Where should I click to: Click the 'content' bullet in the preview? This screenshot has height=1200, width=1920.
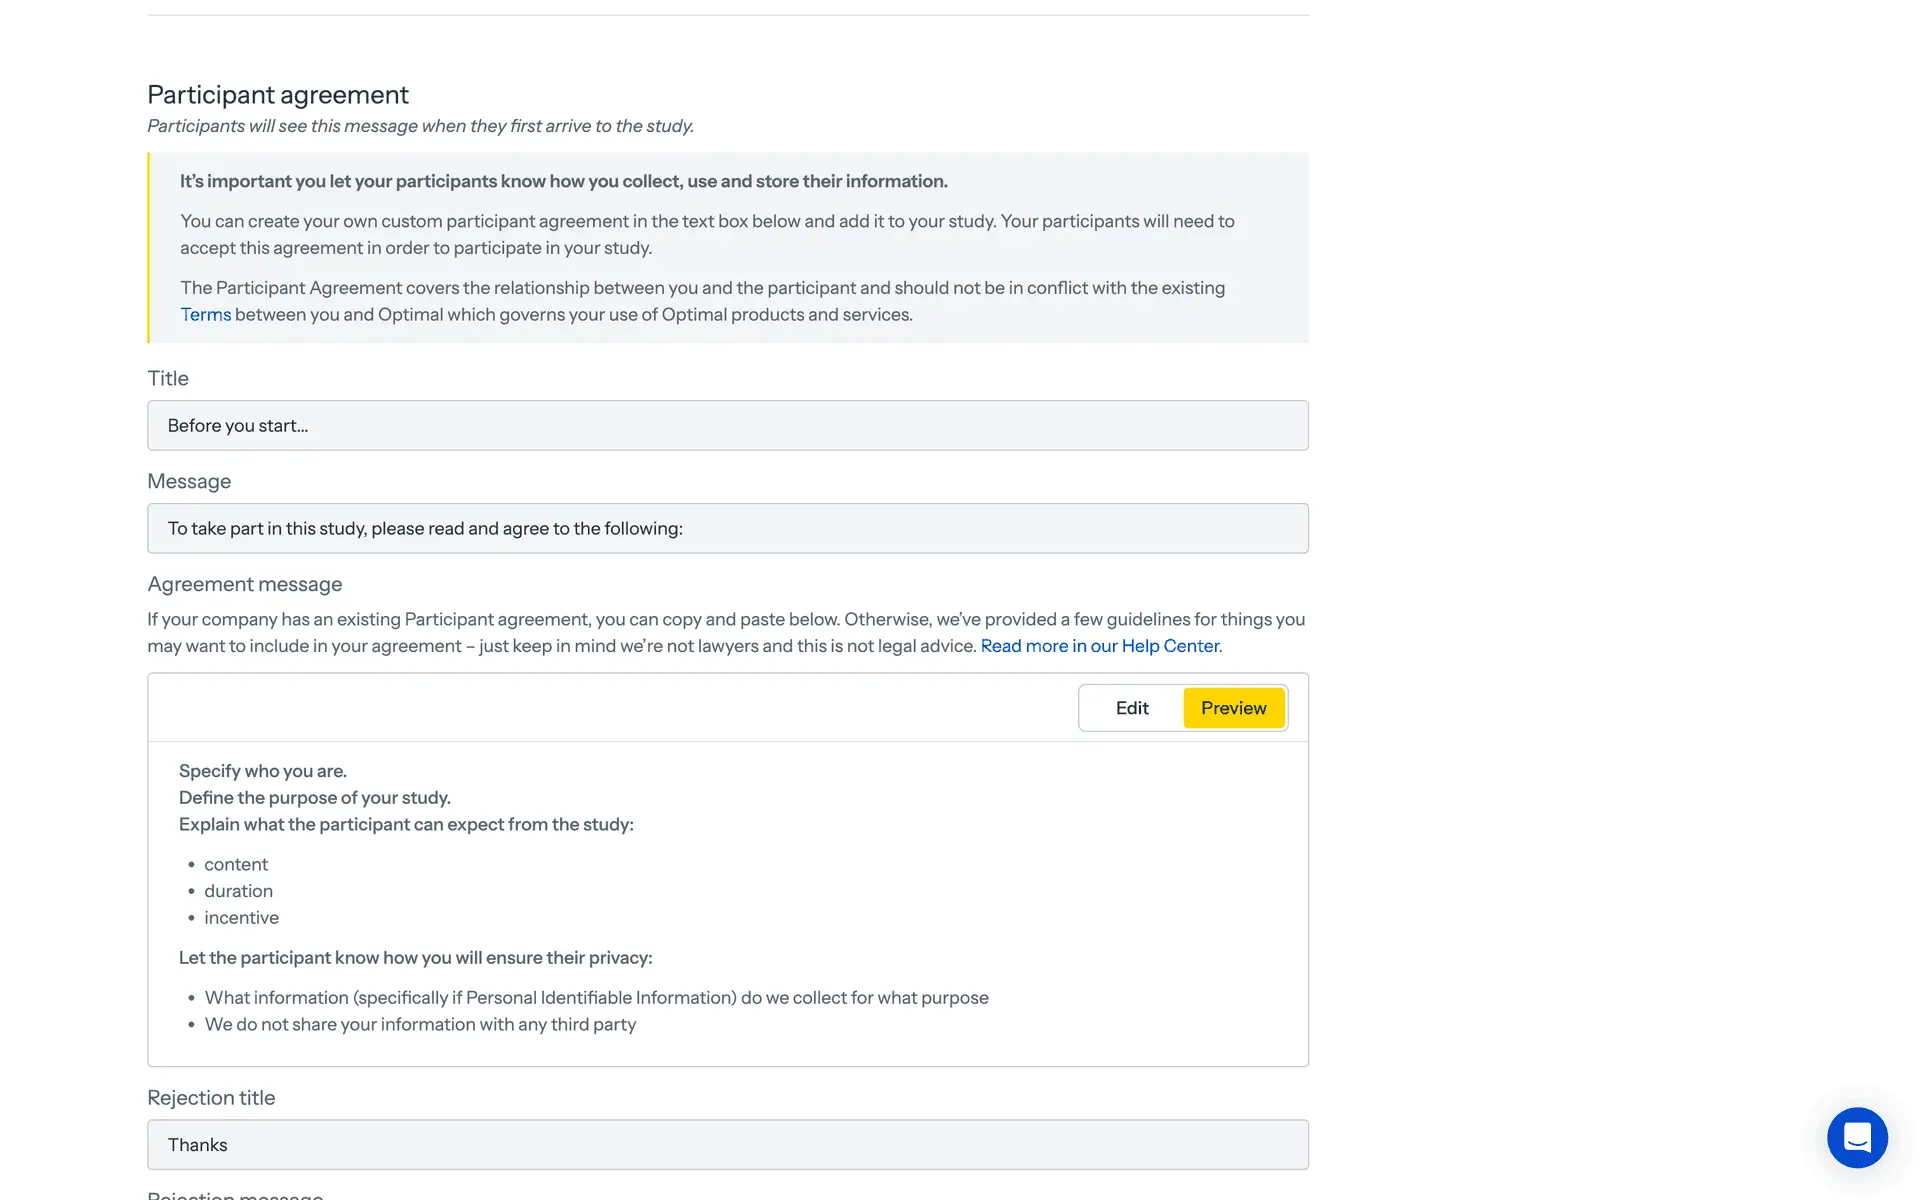point(236,865)
